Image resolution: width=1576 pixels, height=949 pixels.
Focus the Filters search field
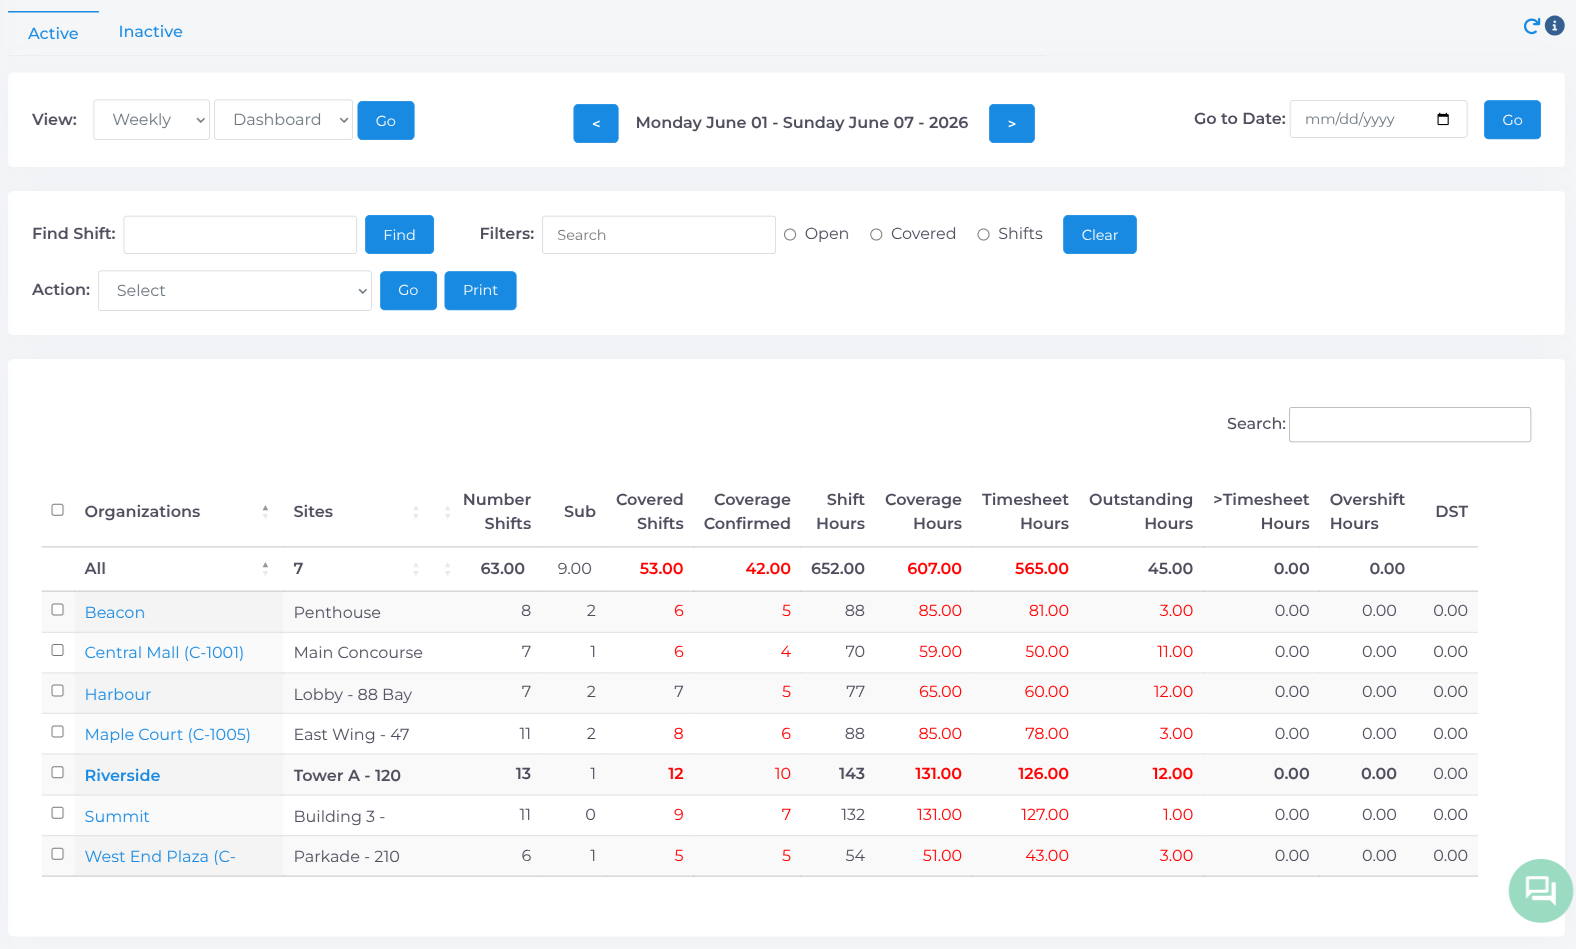point(659,235)
